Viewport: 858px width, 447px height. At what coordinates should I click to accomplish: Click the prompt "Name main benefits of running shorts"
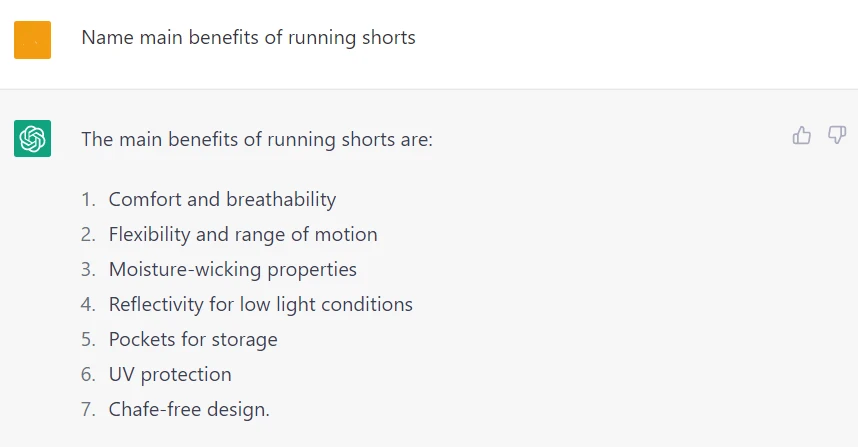248,38
